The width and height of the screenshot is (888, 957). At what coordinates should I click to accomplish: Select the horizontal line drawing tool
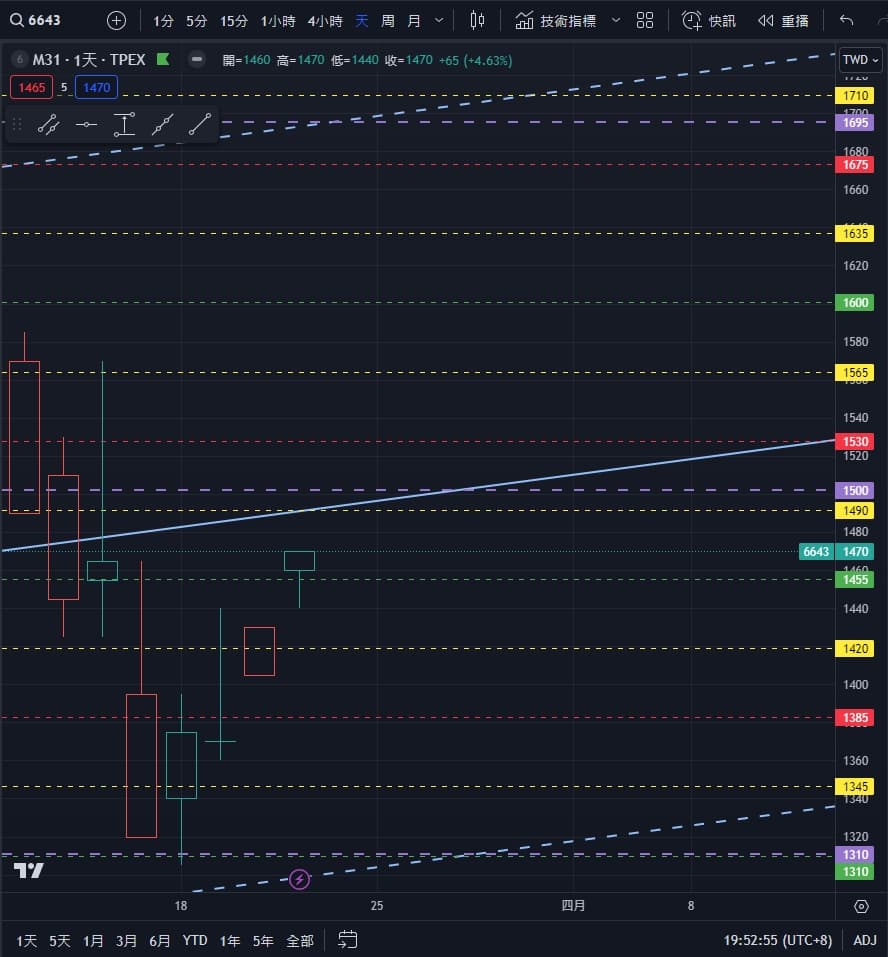(86, 124)
